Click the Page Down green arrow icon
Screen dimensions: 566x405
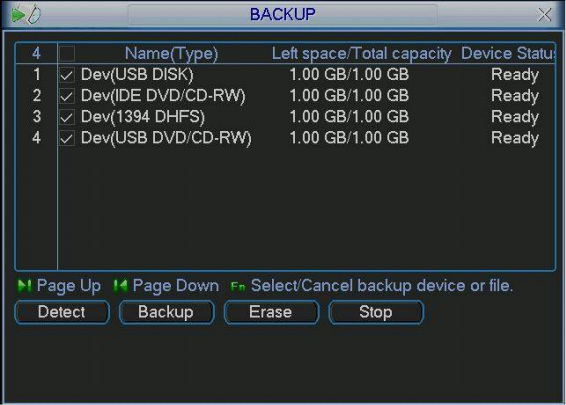coord(121,286)
